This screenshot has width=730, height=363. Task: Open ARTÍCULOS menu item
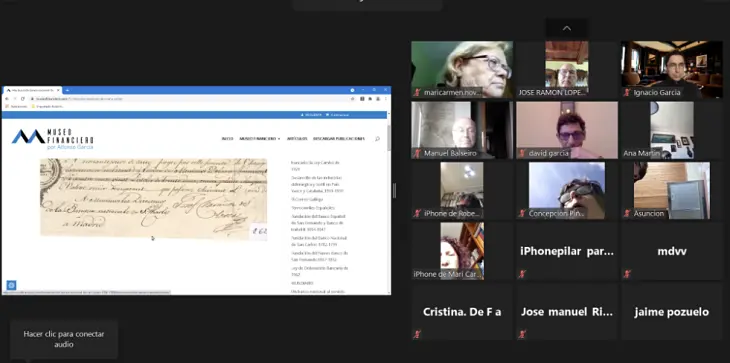(x=297, y=139)
